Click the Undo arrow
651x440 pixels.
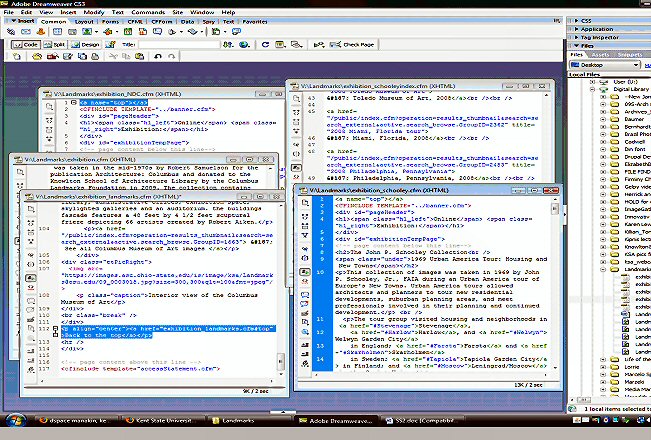pos(158,56)
